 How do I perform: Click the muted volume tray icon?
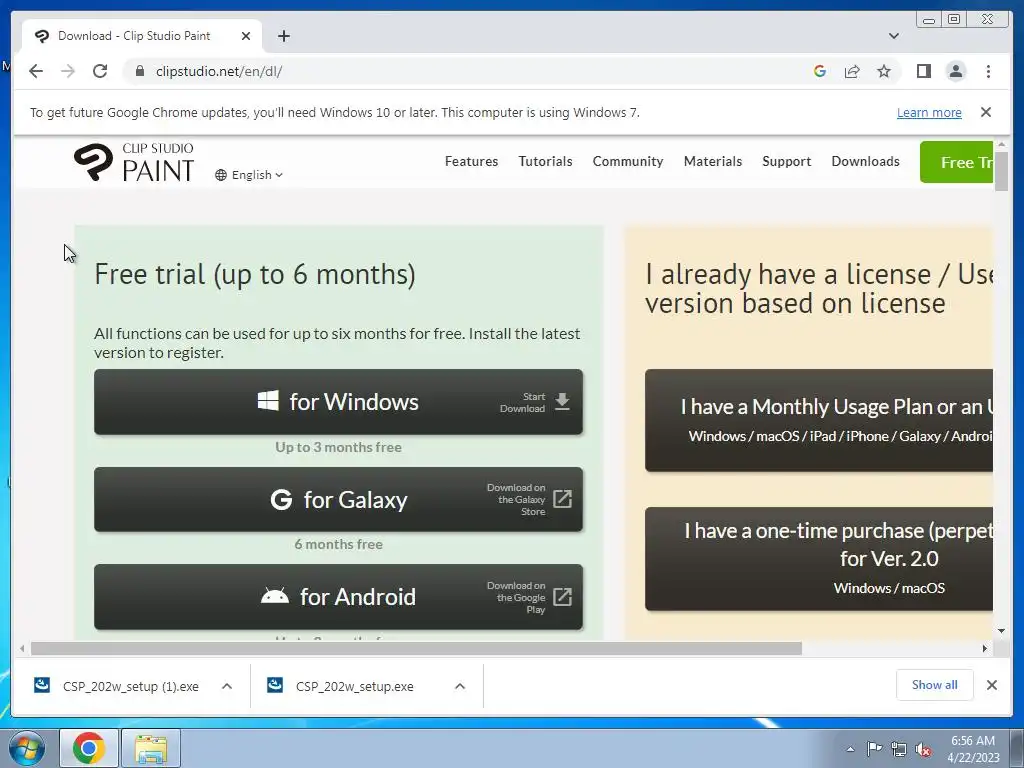tap(923, 750)
